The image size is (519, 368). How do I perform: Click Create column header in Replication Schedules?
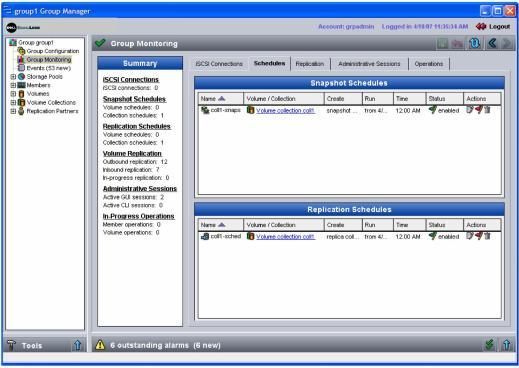pos(343,225)
